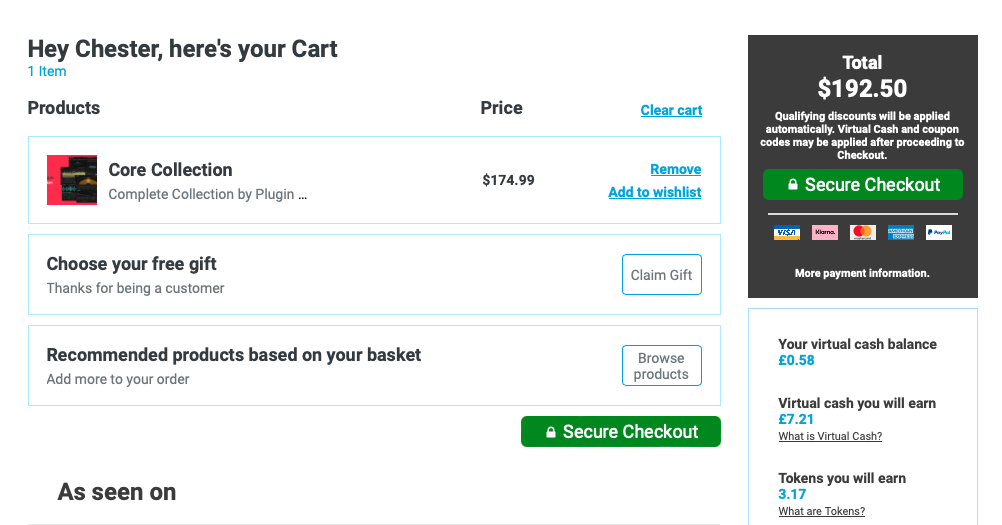
Task: Click the PayPal payment icon
Action: [x=938, y=233]
